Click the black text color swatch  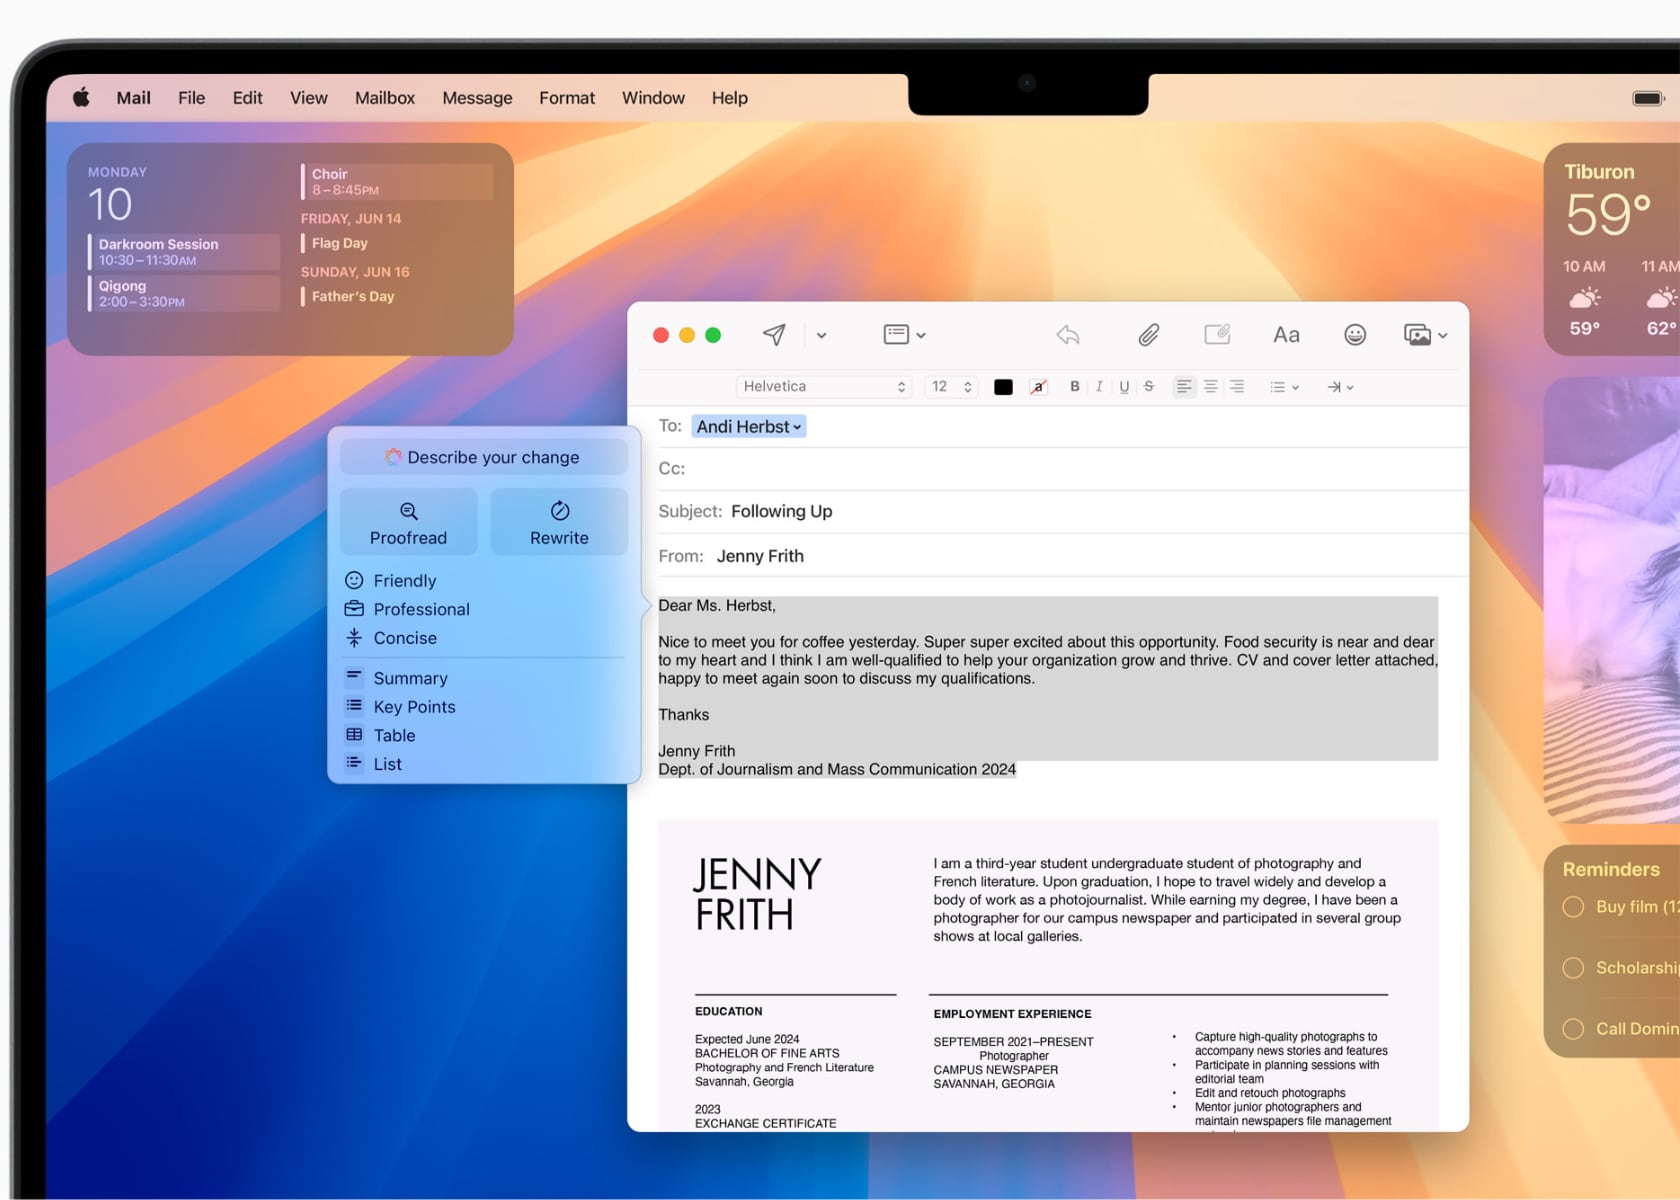pyautogui.click(x=1003, y=387)
